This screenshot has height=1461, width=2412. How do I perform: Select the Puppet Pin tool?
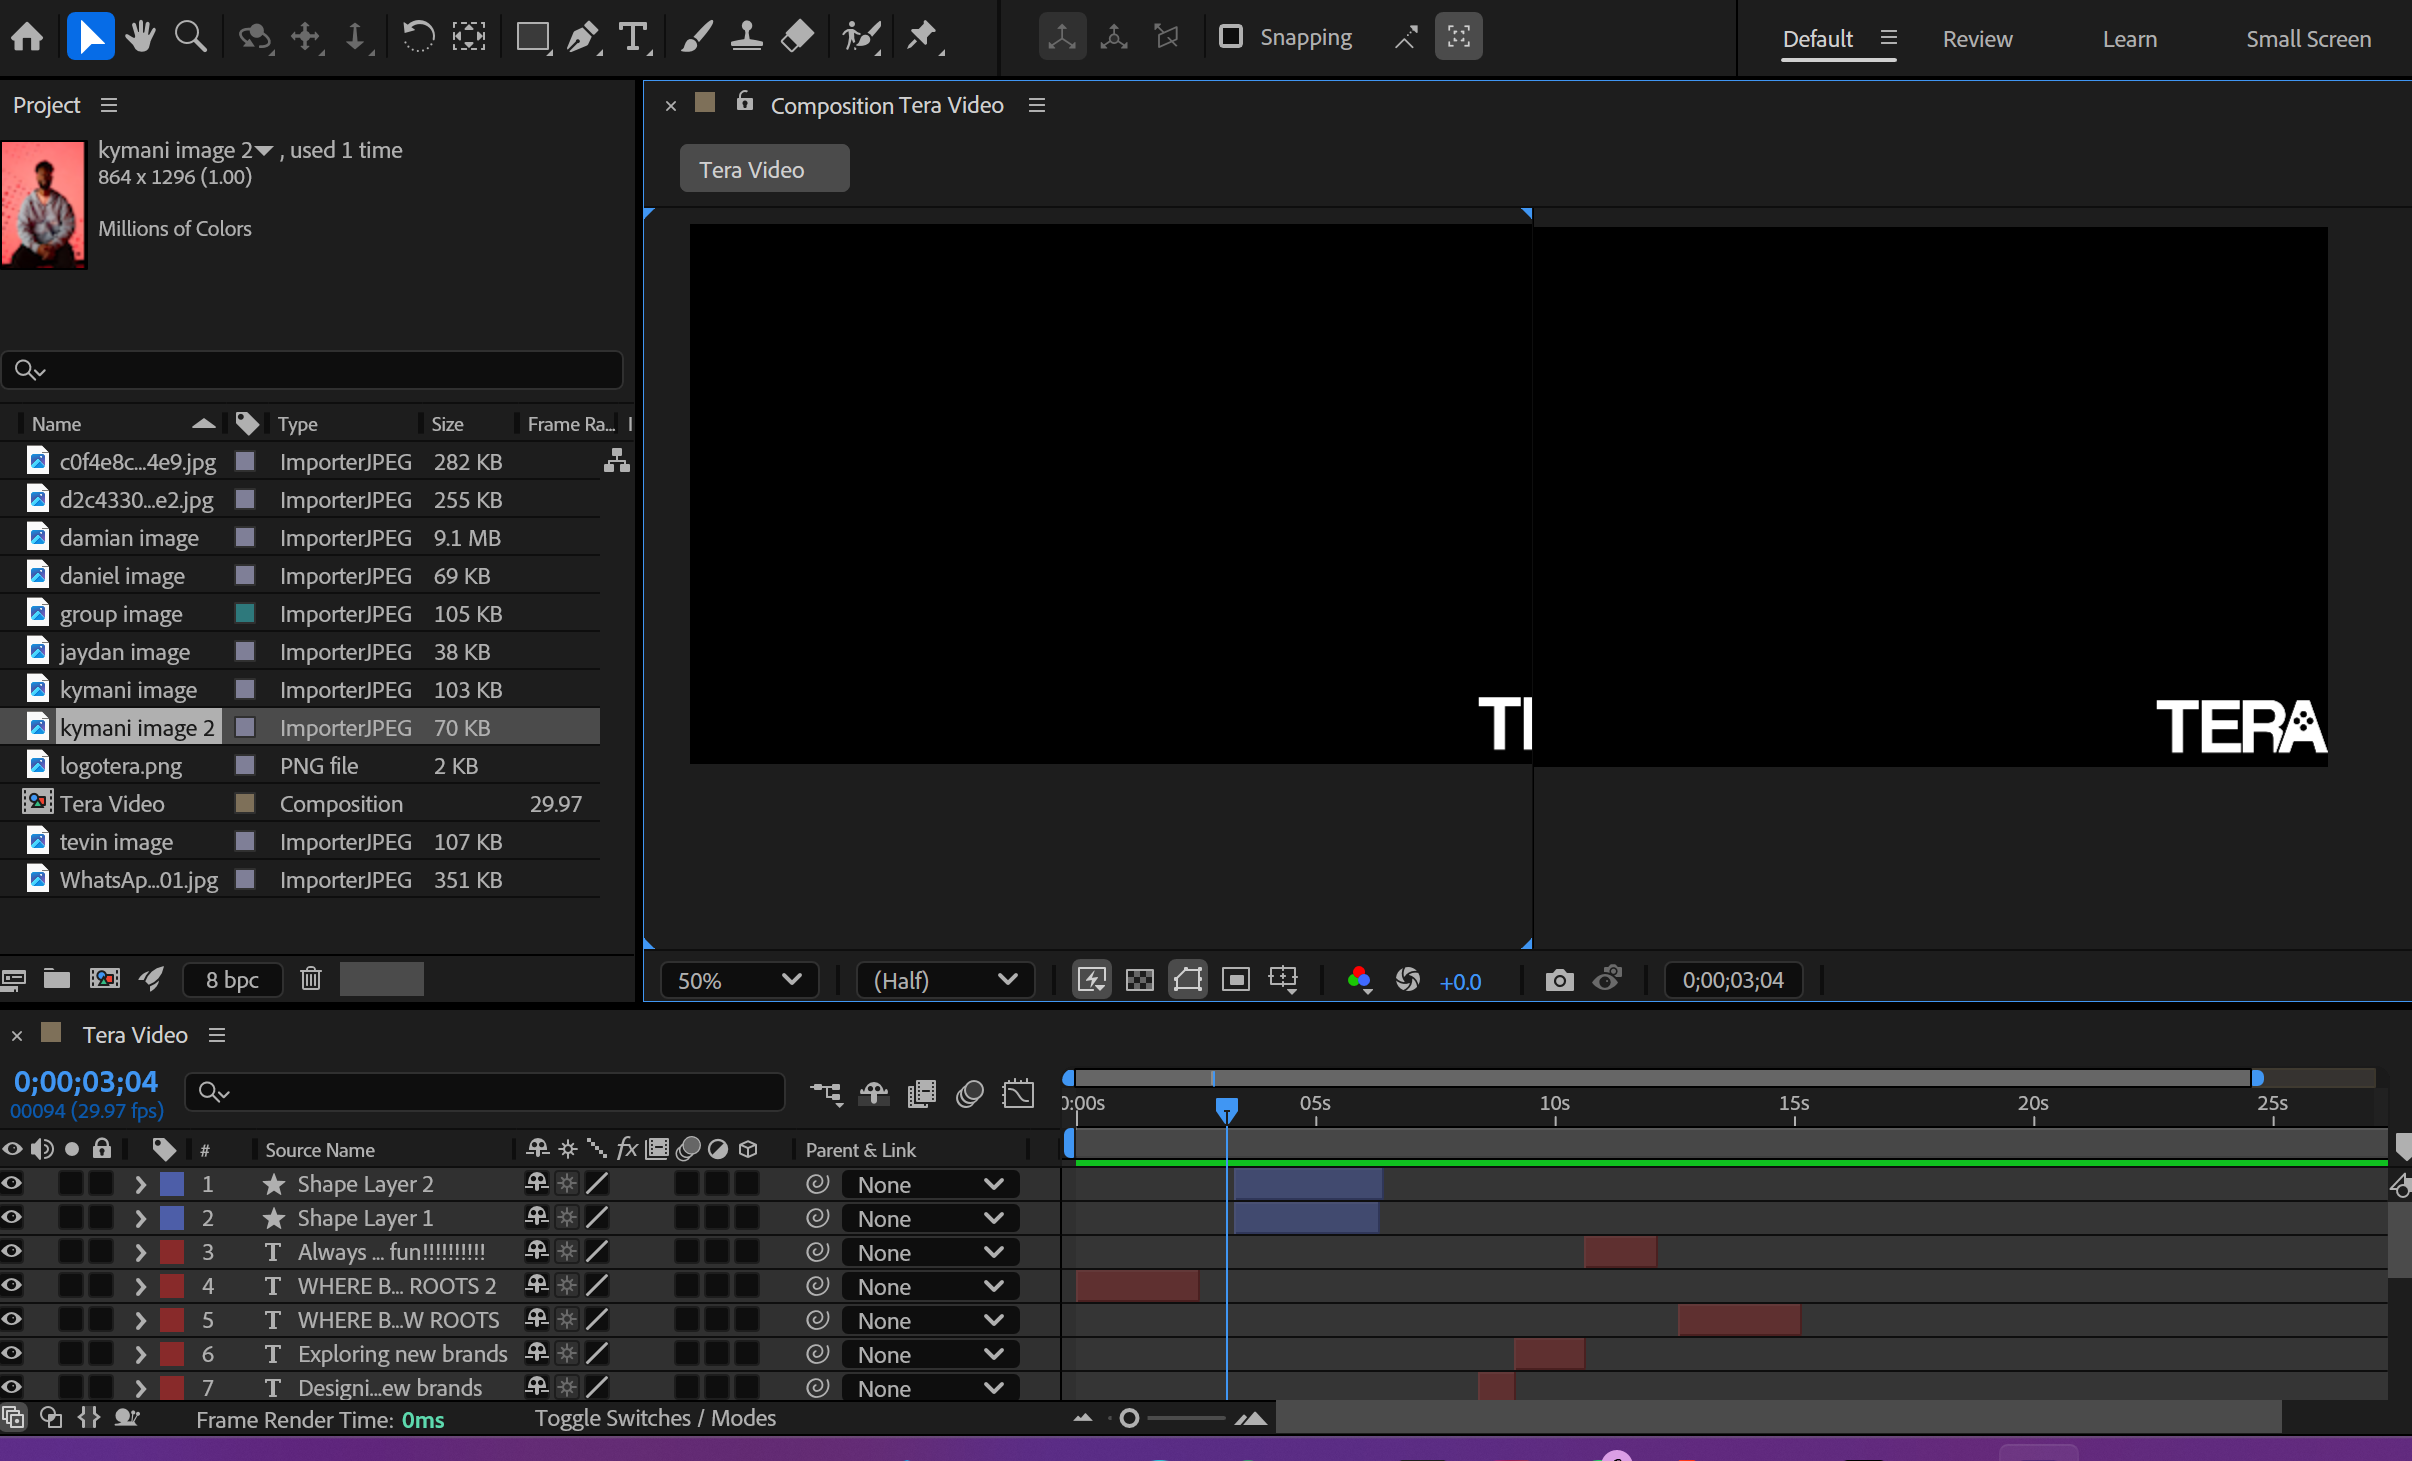[x=923, y=36]
